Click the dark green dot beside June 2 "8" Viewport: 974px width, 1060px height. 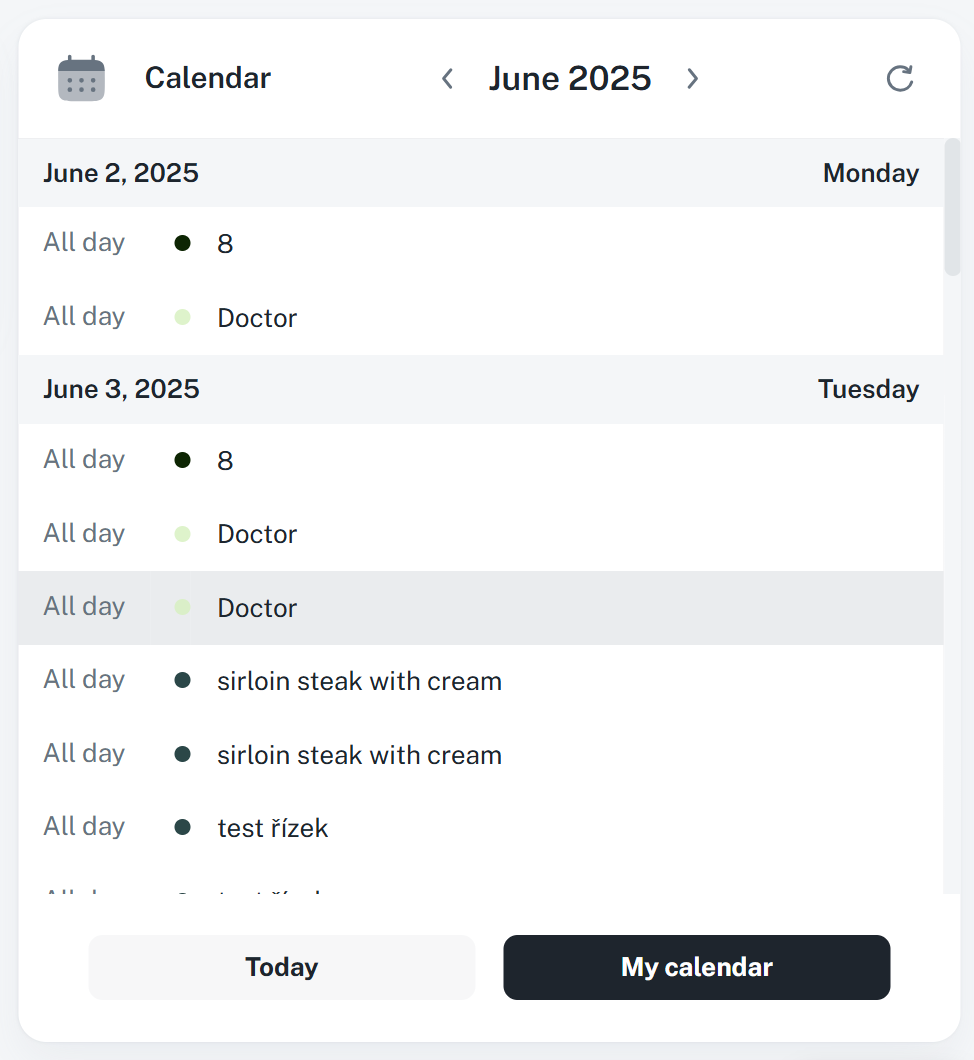point(182,242)
